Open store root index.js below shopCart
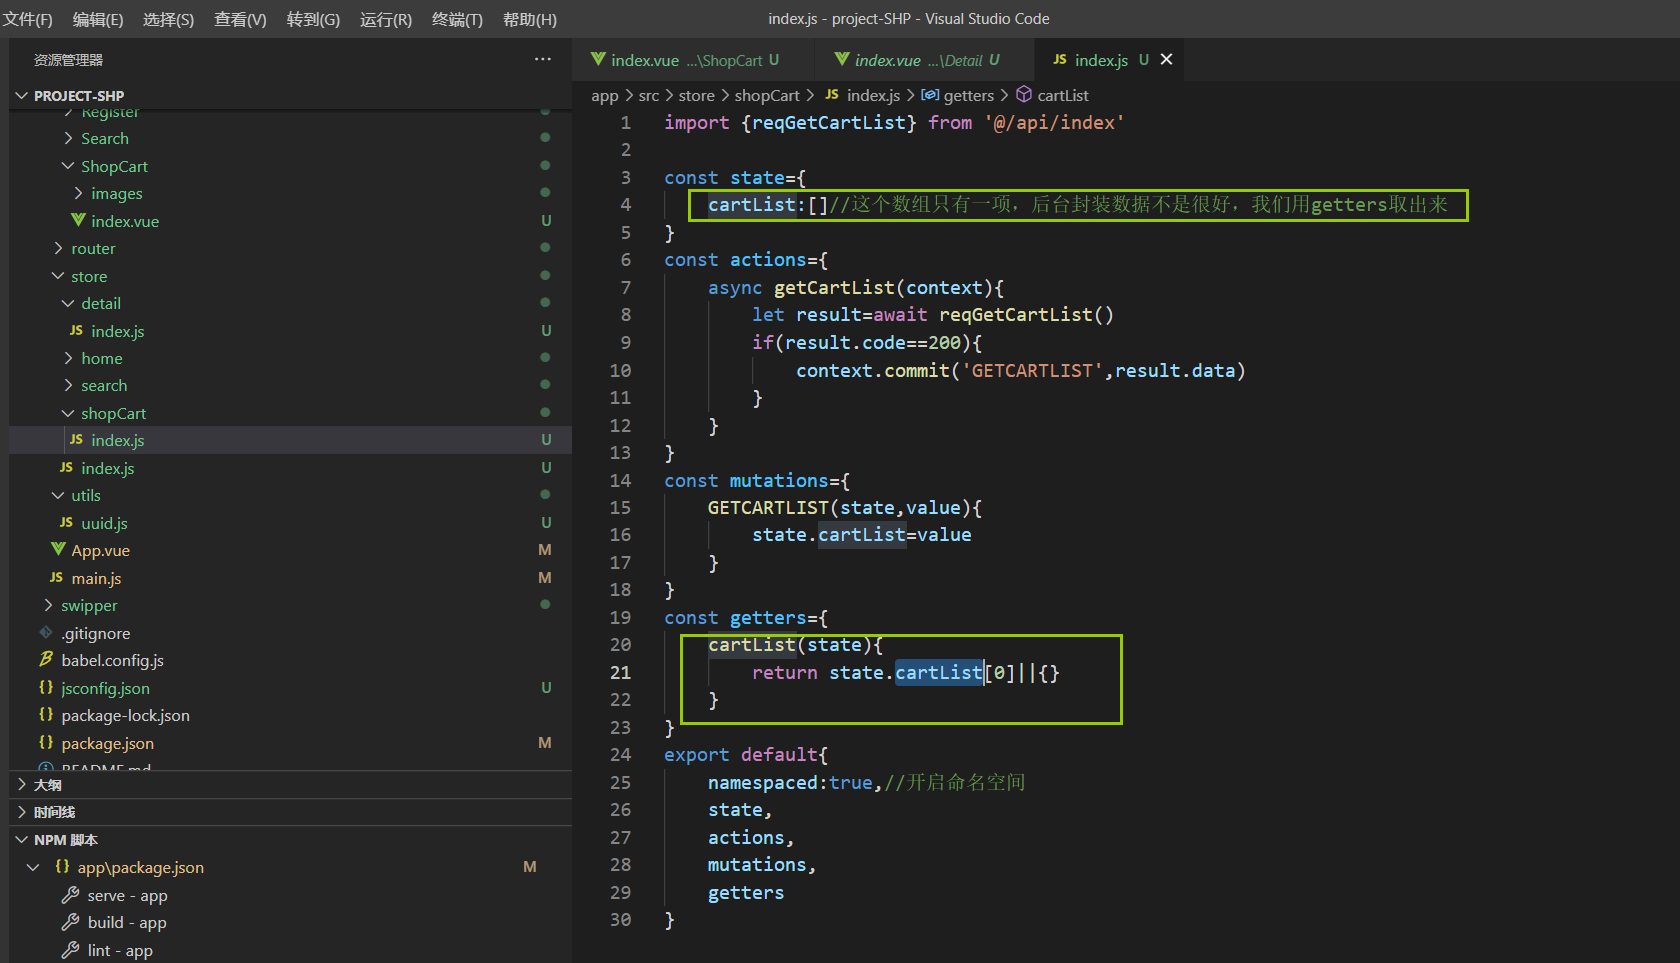 click(x=108, y=468)
